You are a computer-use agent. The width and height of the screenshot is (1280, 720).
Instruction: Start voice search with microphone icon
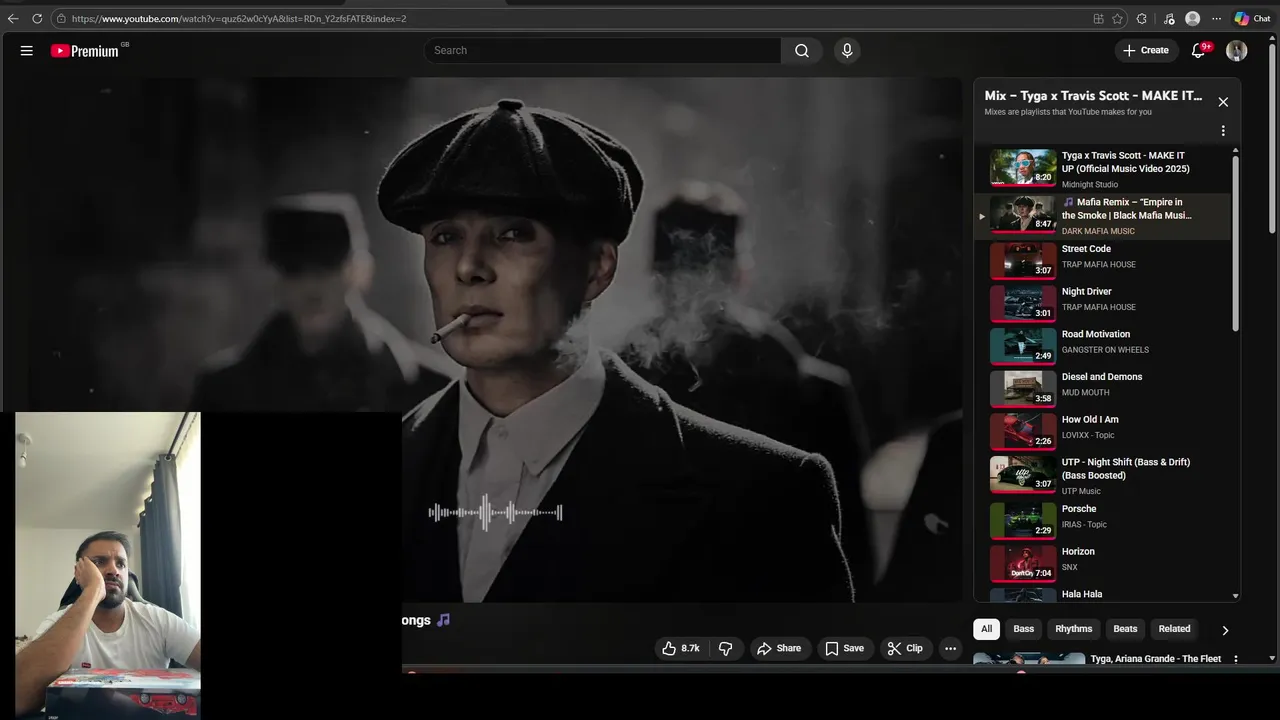[847, 51]
